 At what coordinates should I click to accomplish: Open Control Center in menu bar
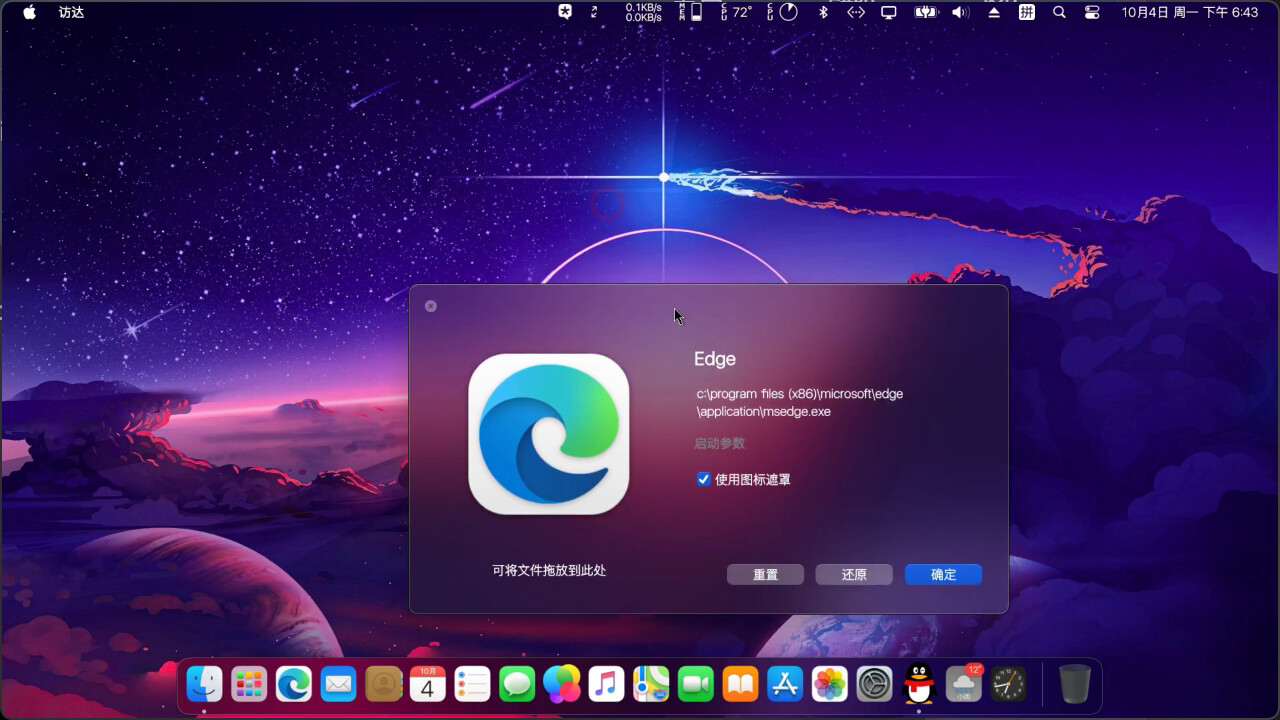click(1091, 12)
